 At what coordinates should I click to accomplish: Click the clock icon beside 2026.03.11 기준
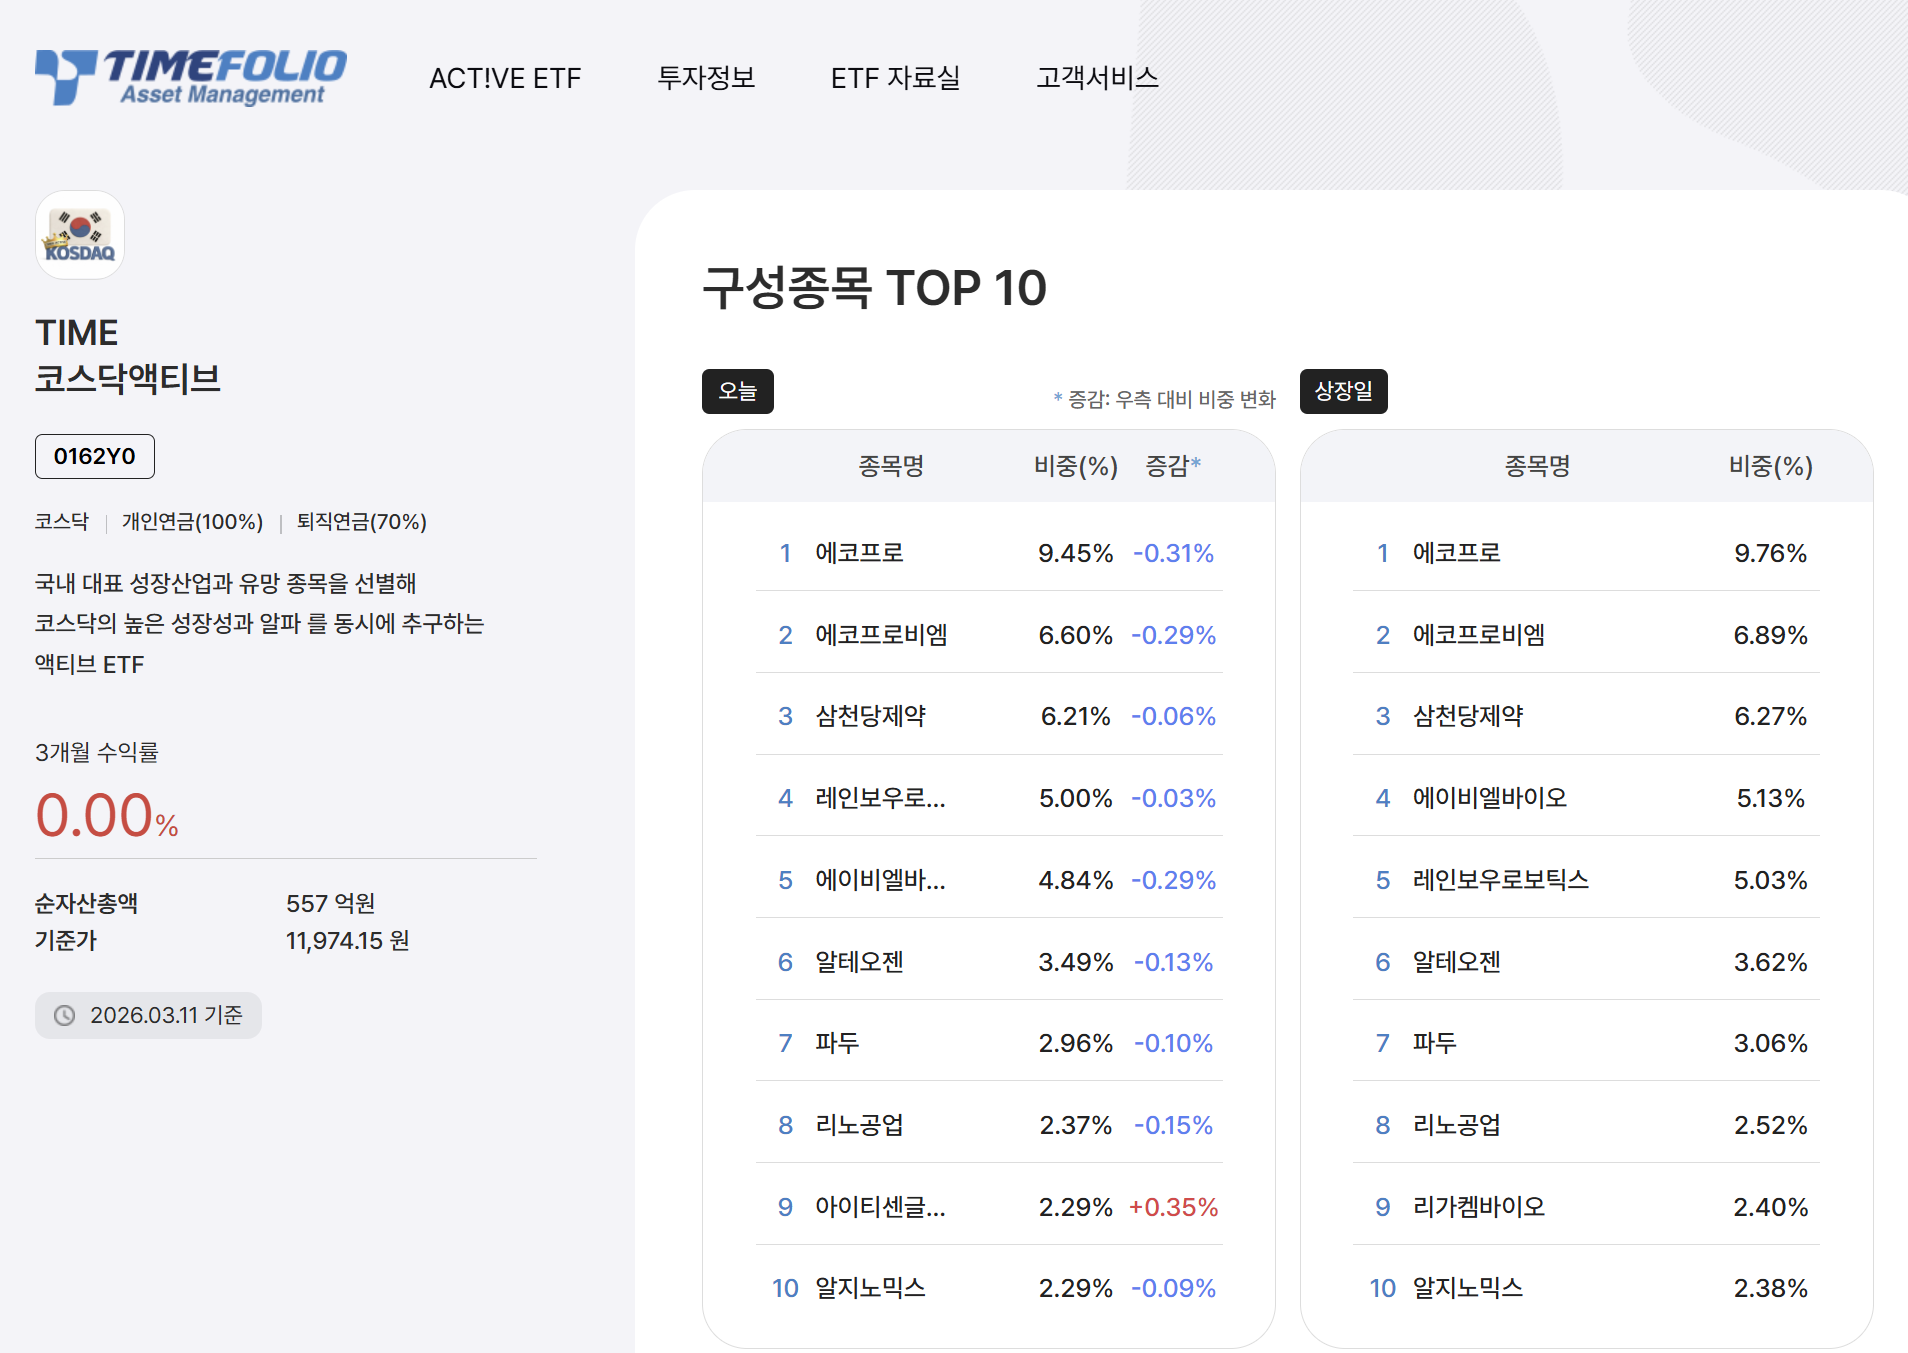[x=65, y=1015]
